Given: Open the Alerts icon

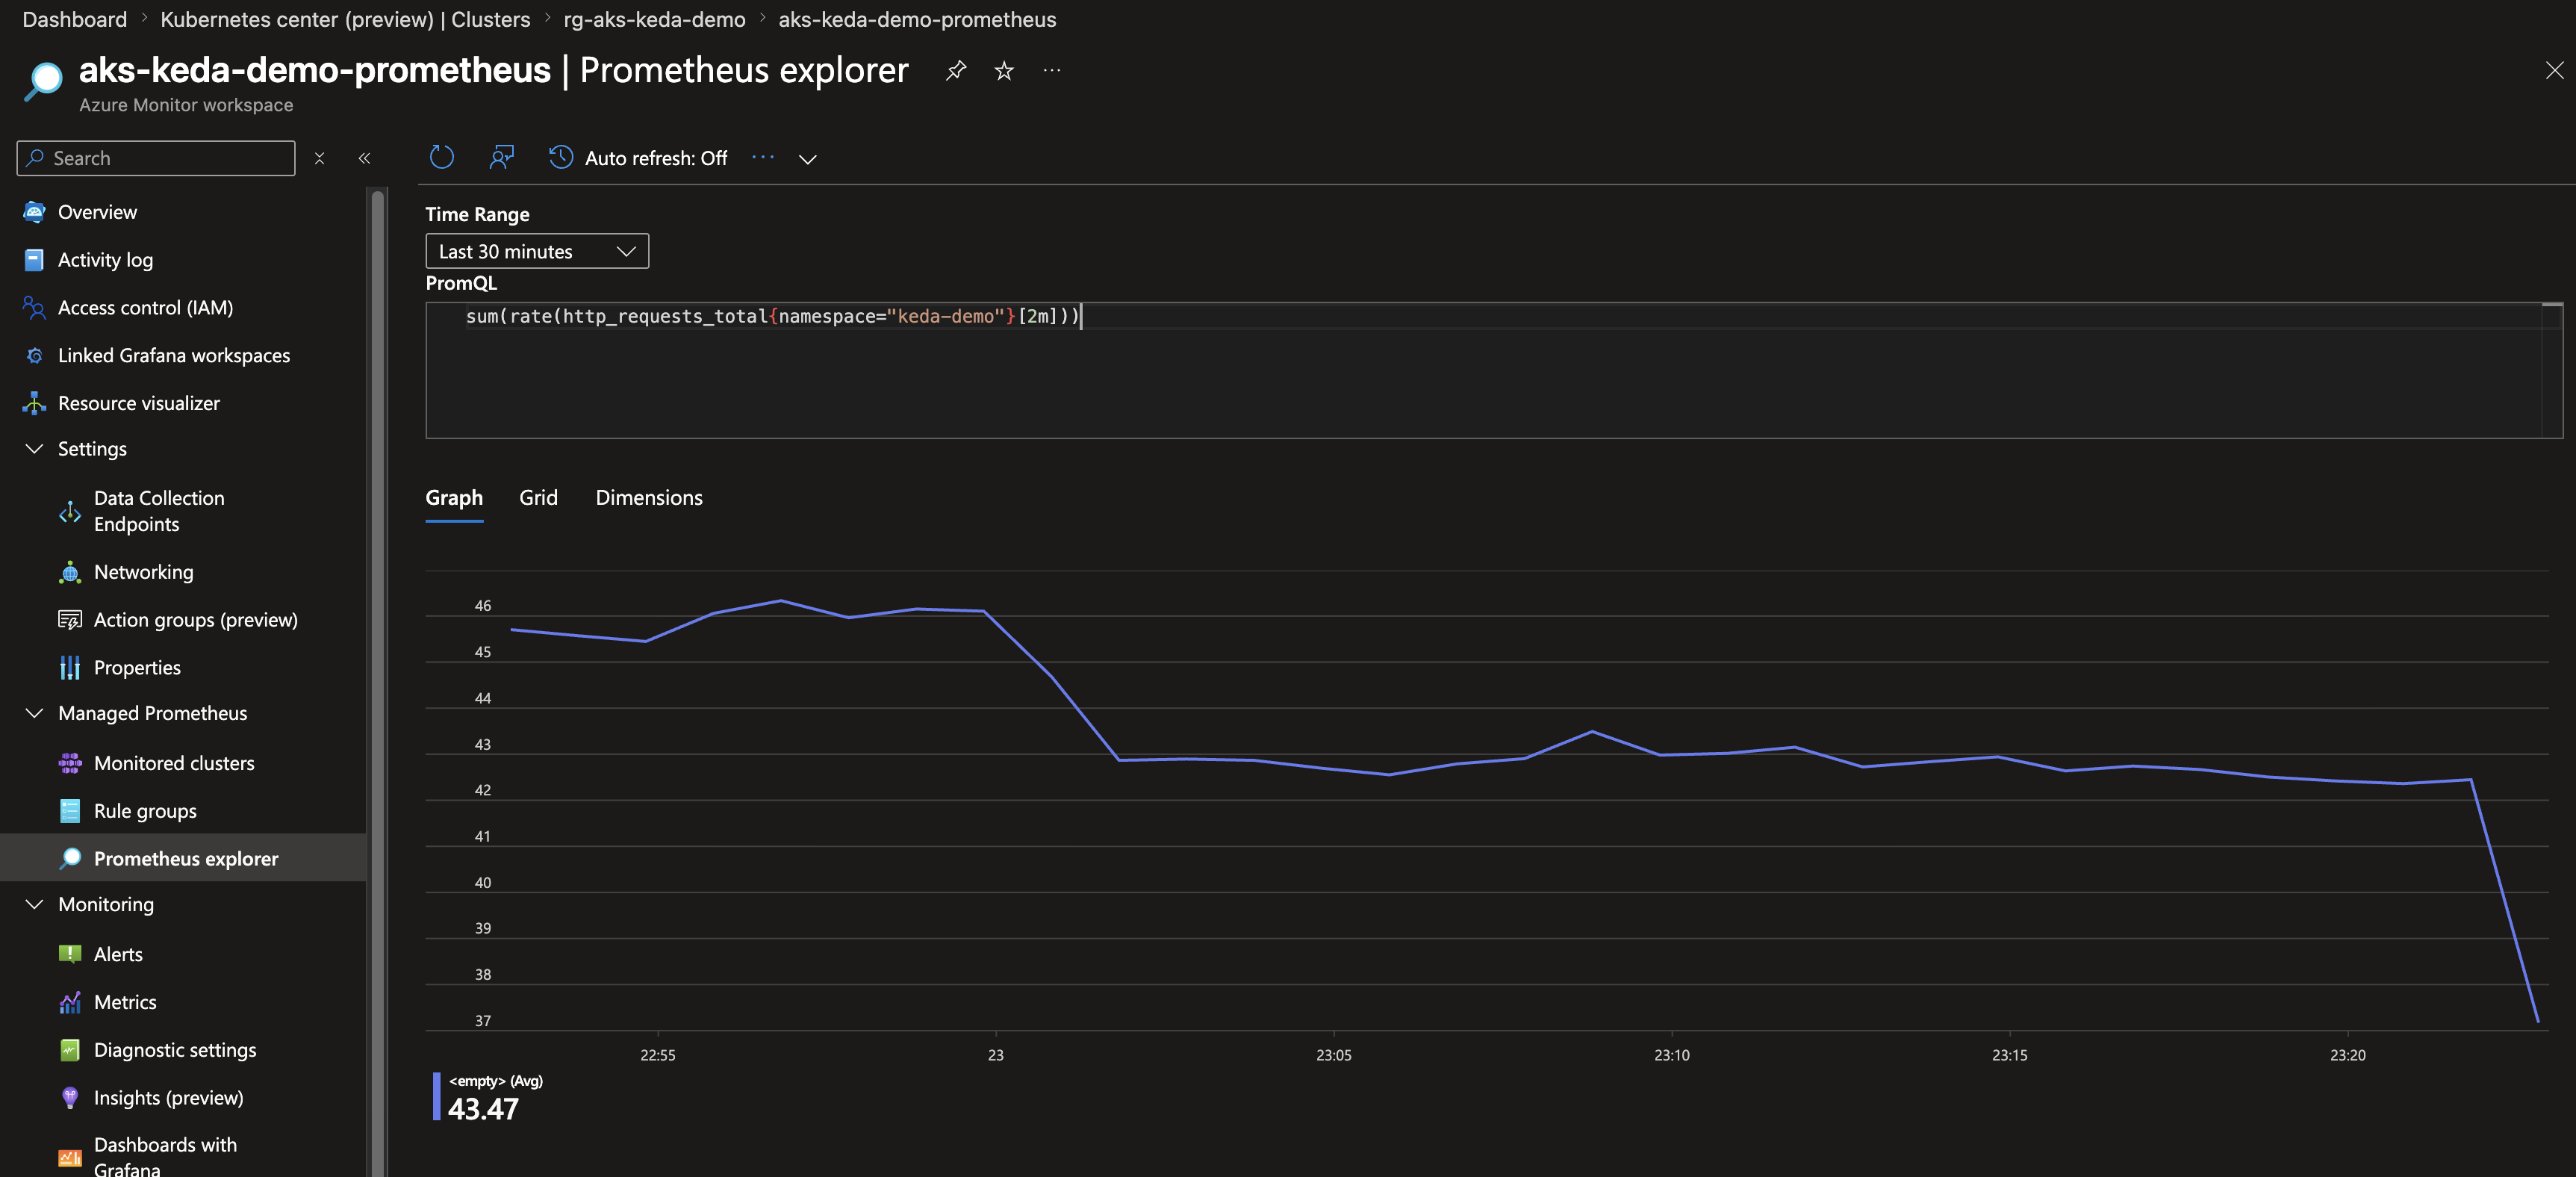Looking at the screenshot, I should [x=70, y=954].
